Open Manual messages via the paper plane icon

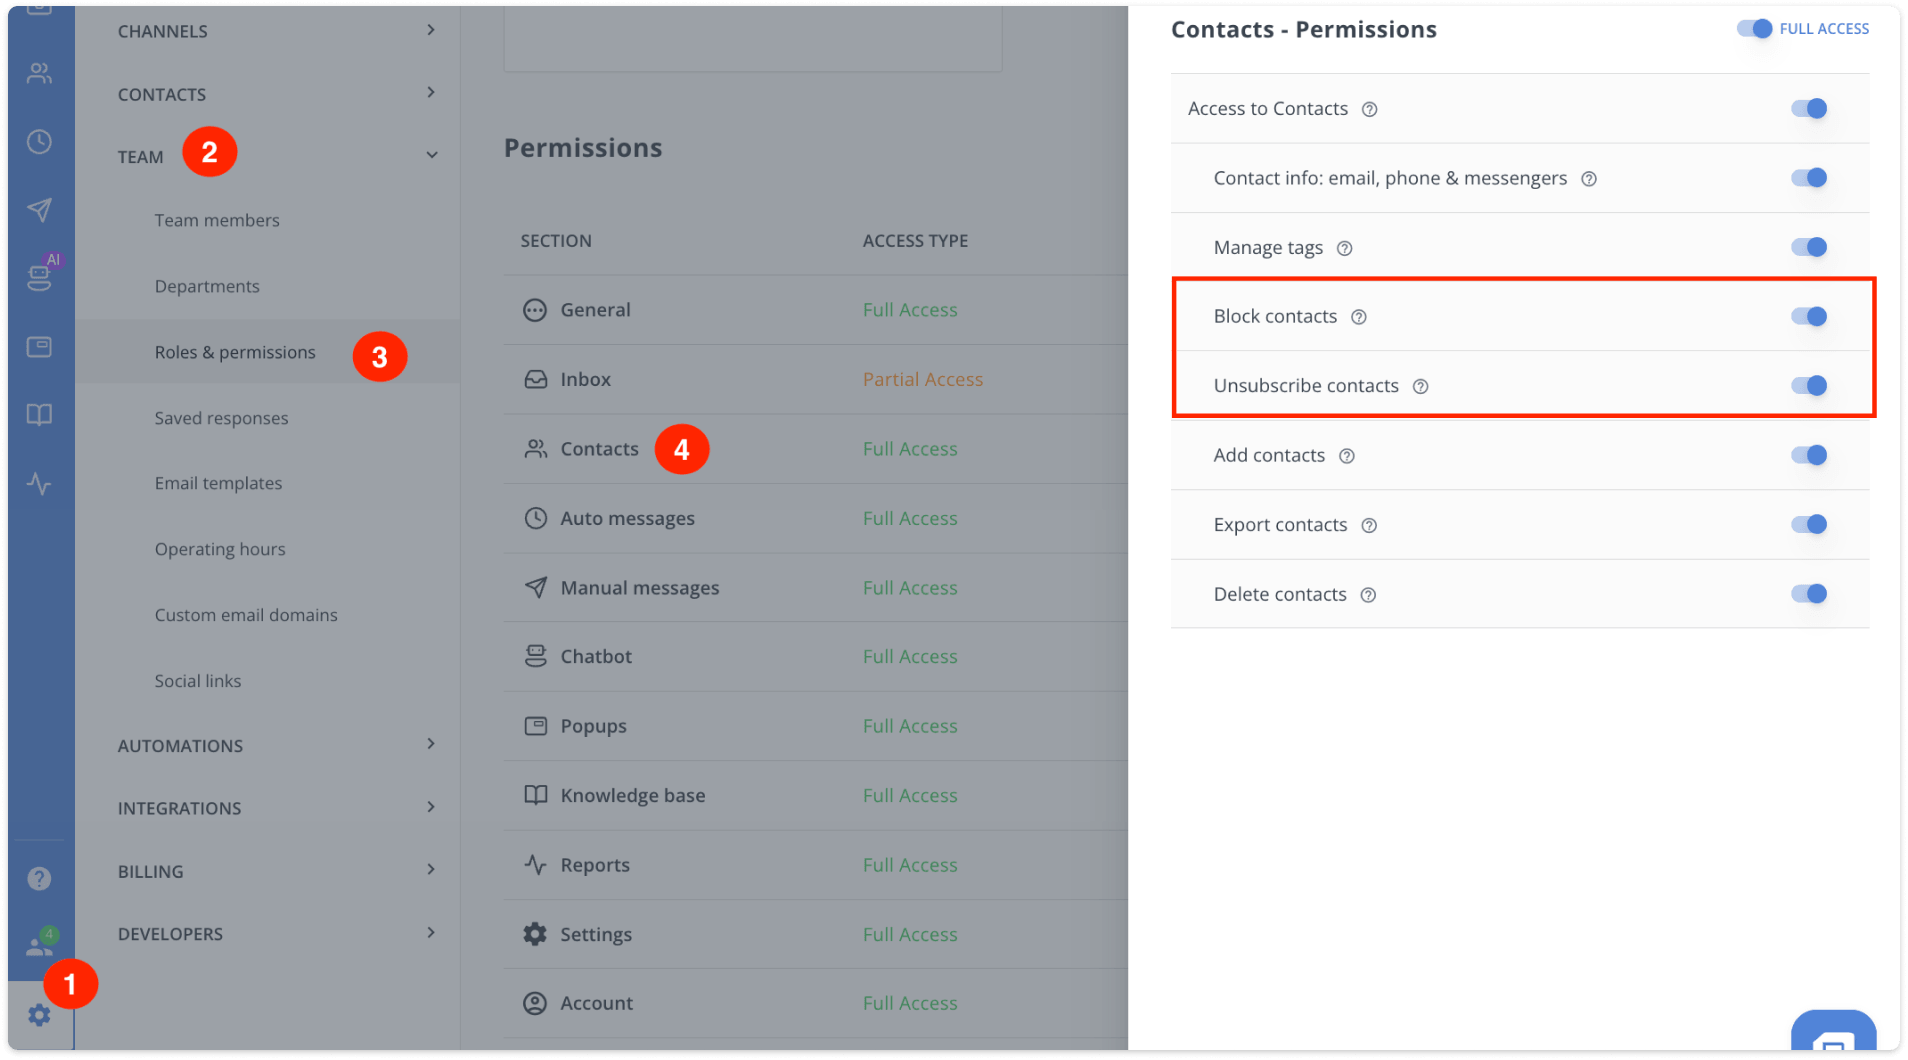(40, 210)
